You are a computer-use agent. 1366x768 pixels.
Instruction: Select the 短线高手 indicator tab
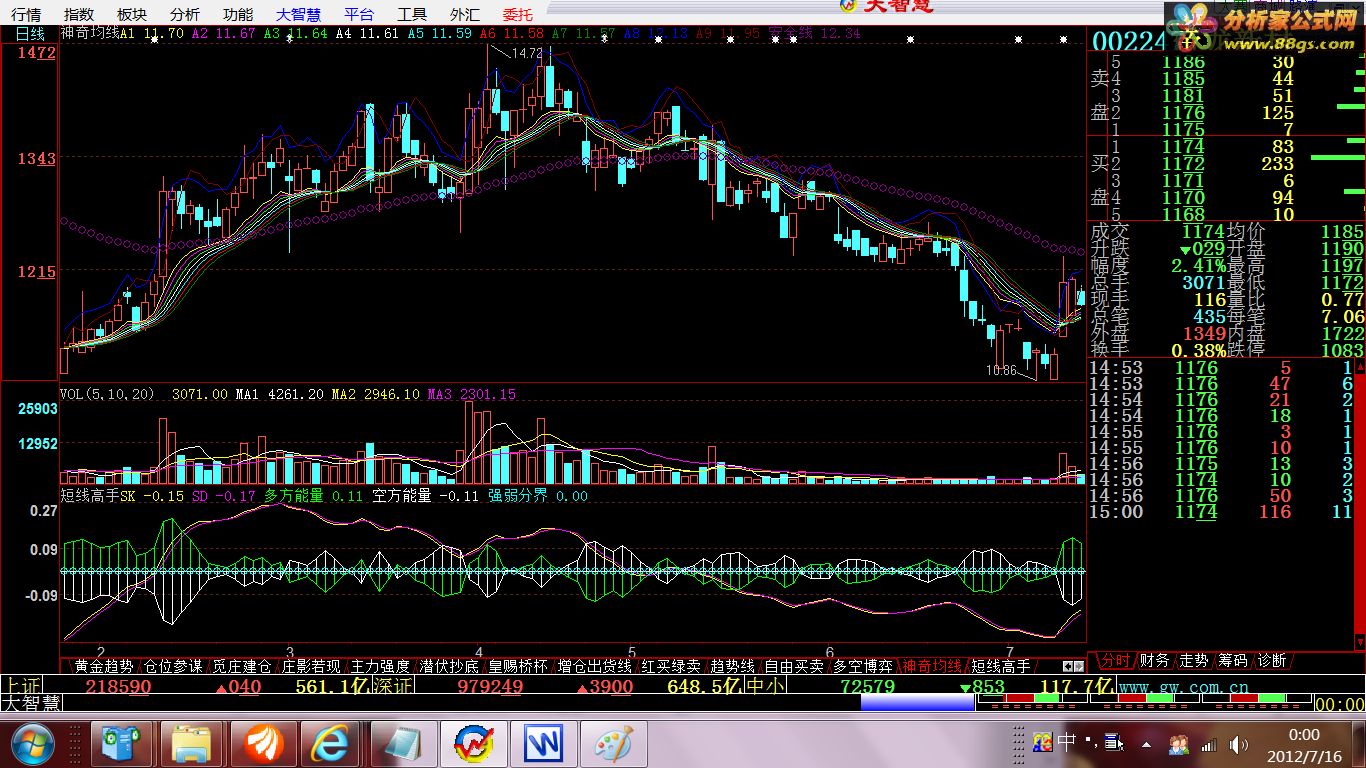point(1001,666)
